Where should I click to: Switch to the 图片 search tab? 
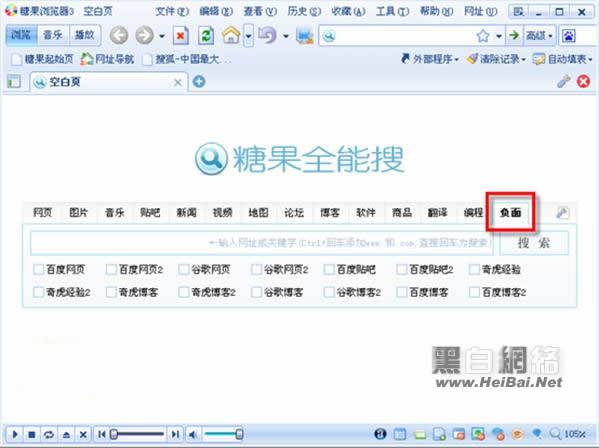[78, 212]
